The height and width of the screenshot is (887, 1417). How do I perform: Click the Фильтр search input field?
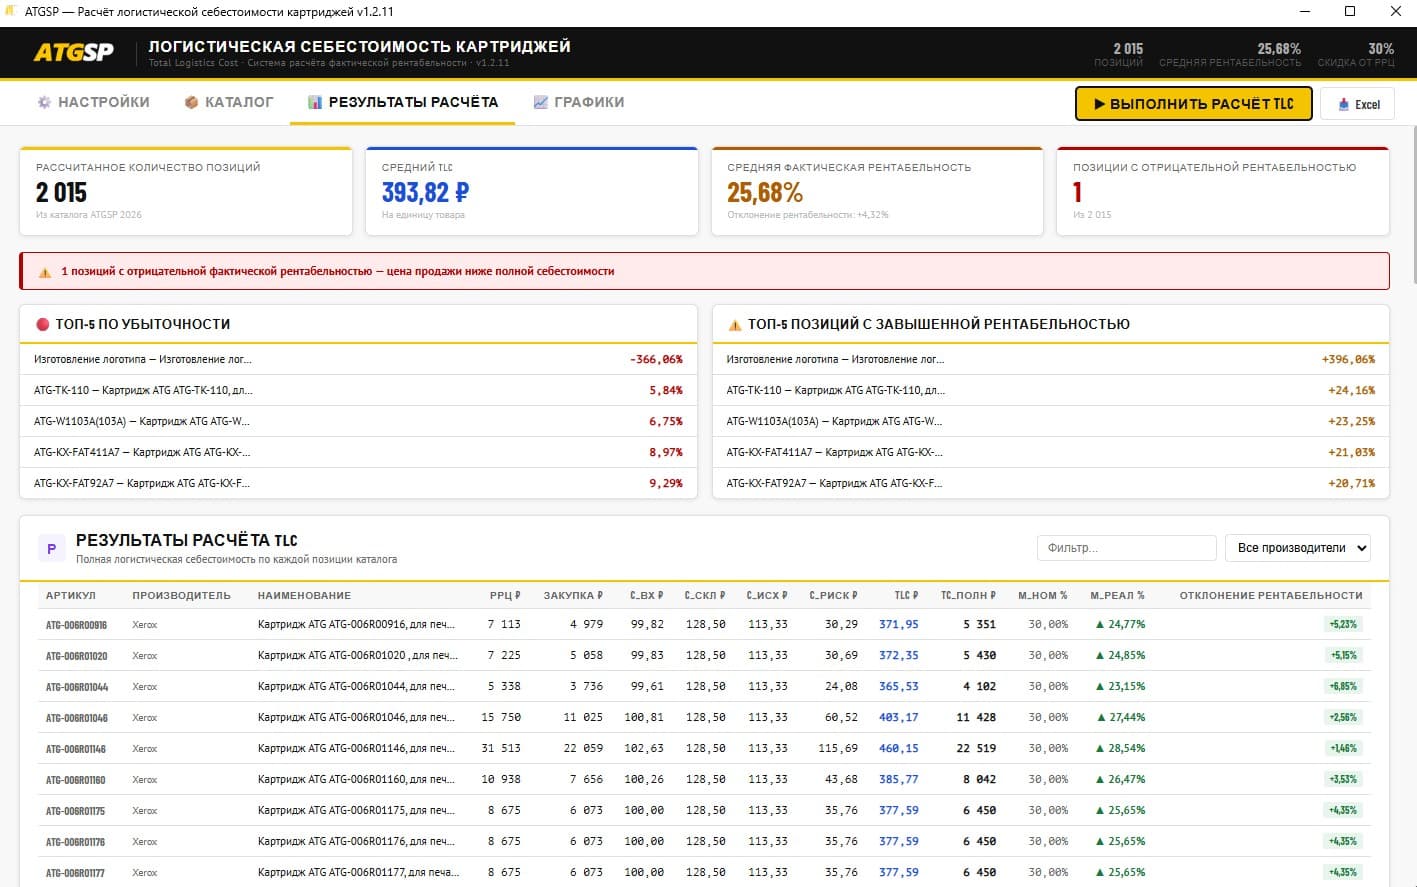(x=1126, y=548)
